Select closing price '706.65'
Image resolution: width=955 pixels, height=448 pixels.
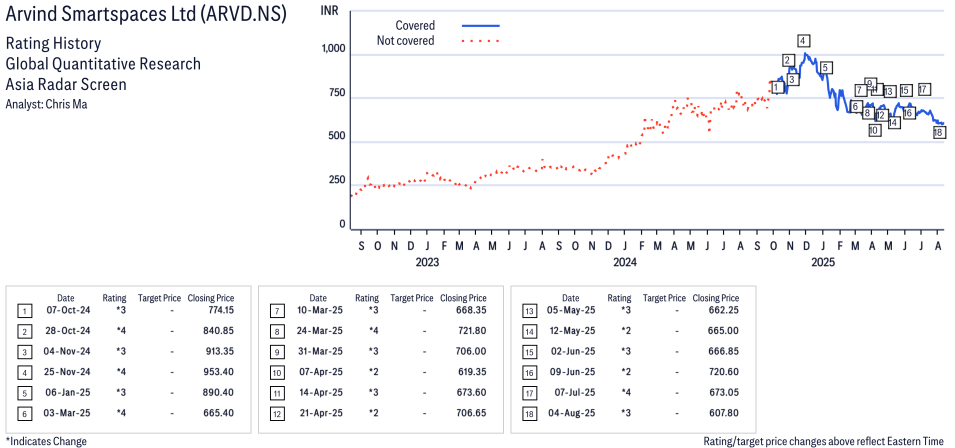[x=473, y=413]
